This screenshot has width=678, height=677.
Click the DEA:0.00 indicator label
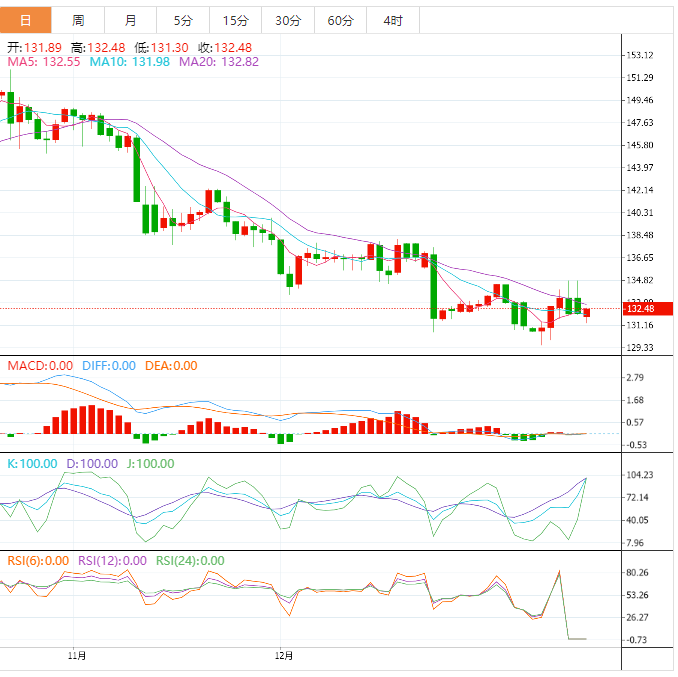pyautogui.click(x=171, y=366)
